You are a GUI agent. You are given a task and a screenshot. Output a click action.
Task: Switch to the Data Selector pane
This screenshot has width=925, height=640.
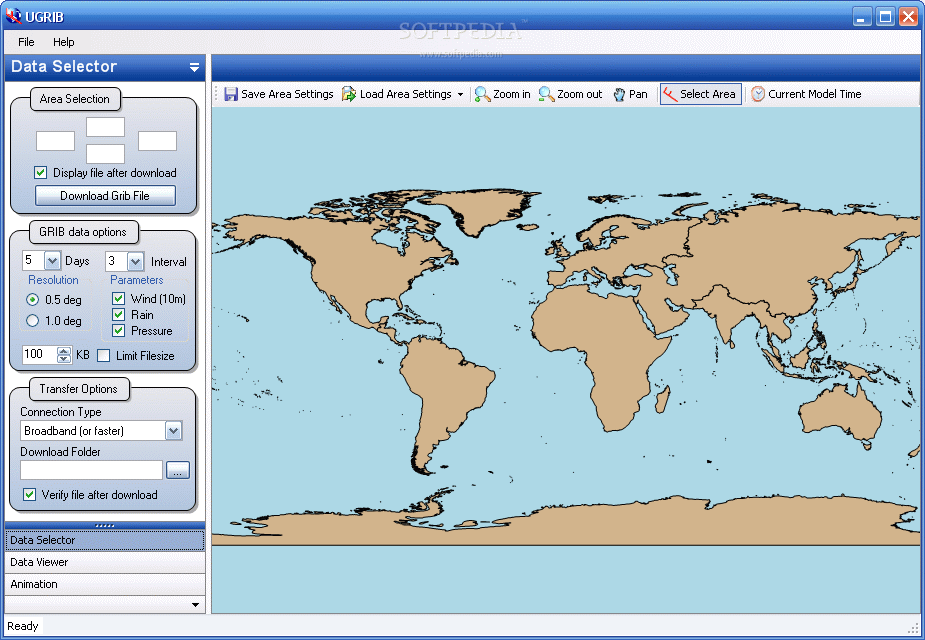pos(105,540)
